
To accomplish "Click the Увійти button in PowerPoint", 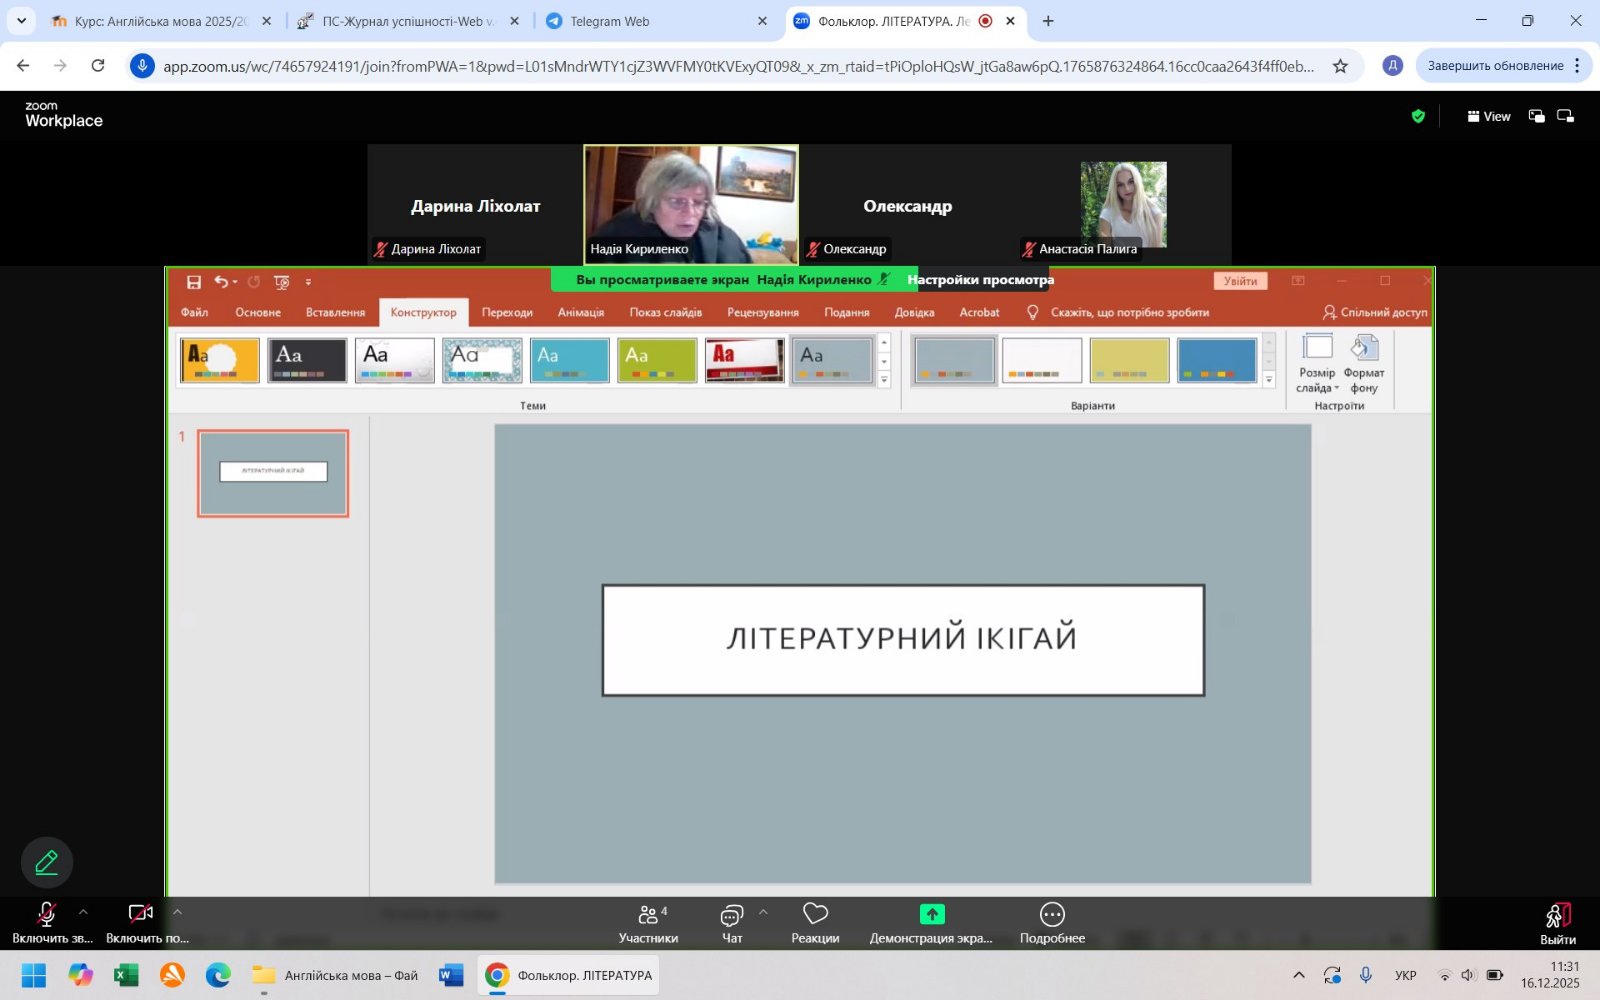I will coord(1240,281).
